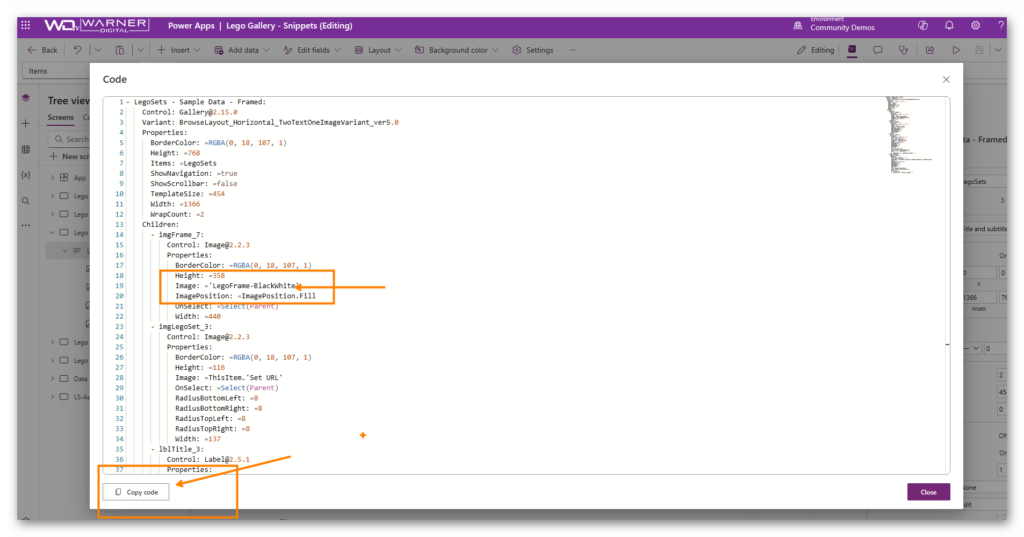Open the notifications bell
This screenshot has height=537, width=1024.
949,25
